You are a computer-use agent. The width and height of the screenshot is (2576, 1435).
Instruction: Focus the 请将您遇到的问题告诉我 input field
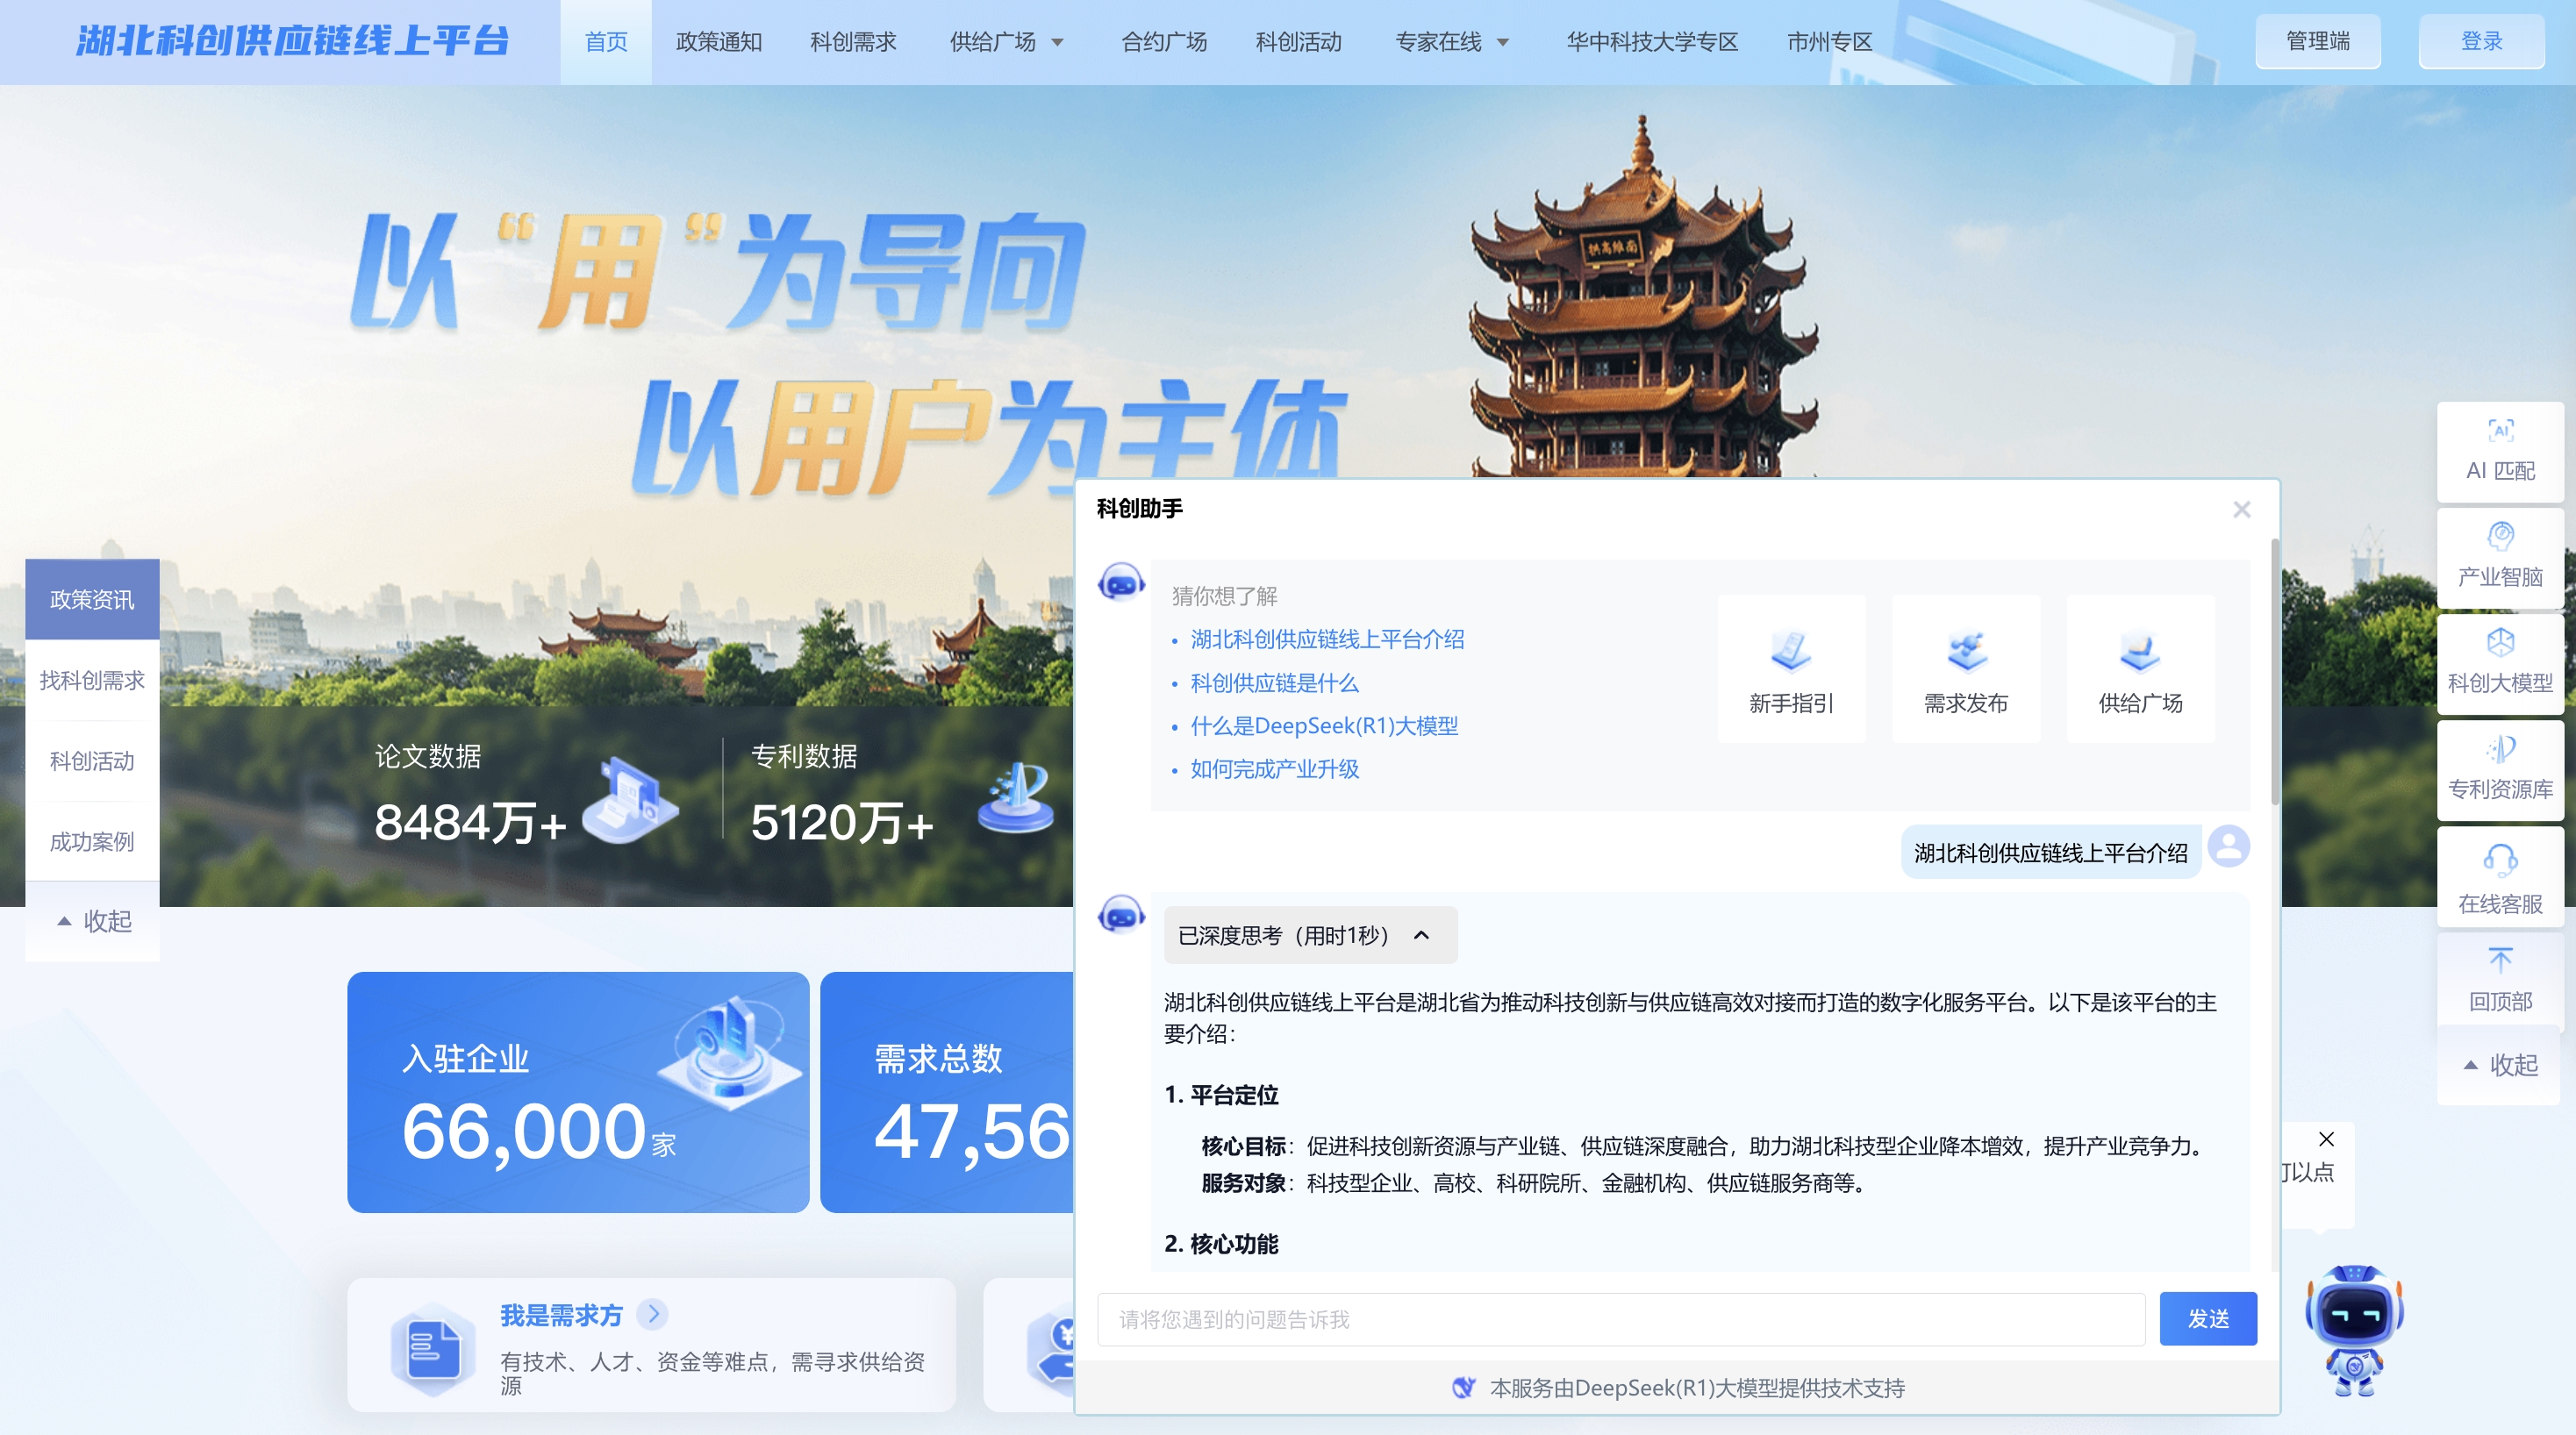1620,1319
